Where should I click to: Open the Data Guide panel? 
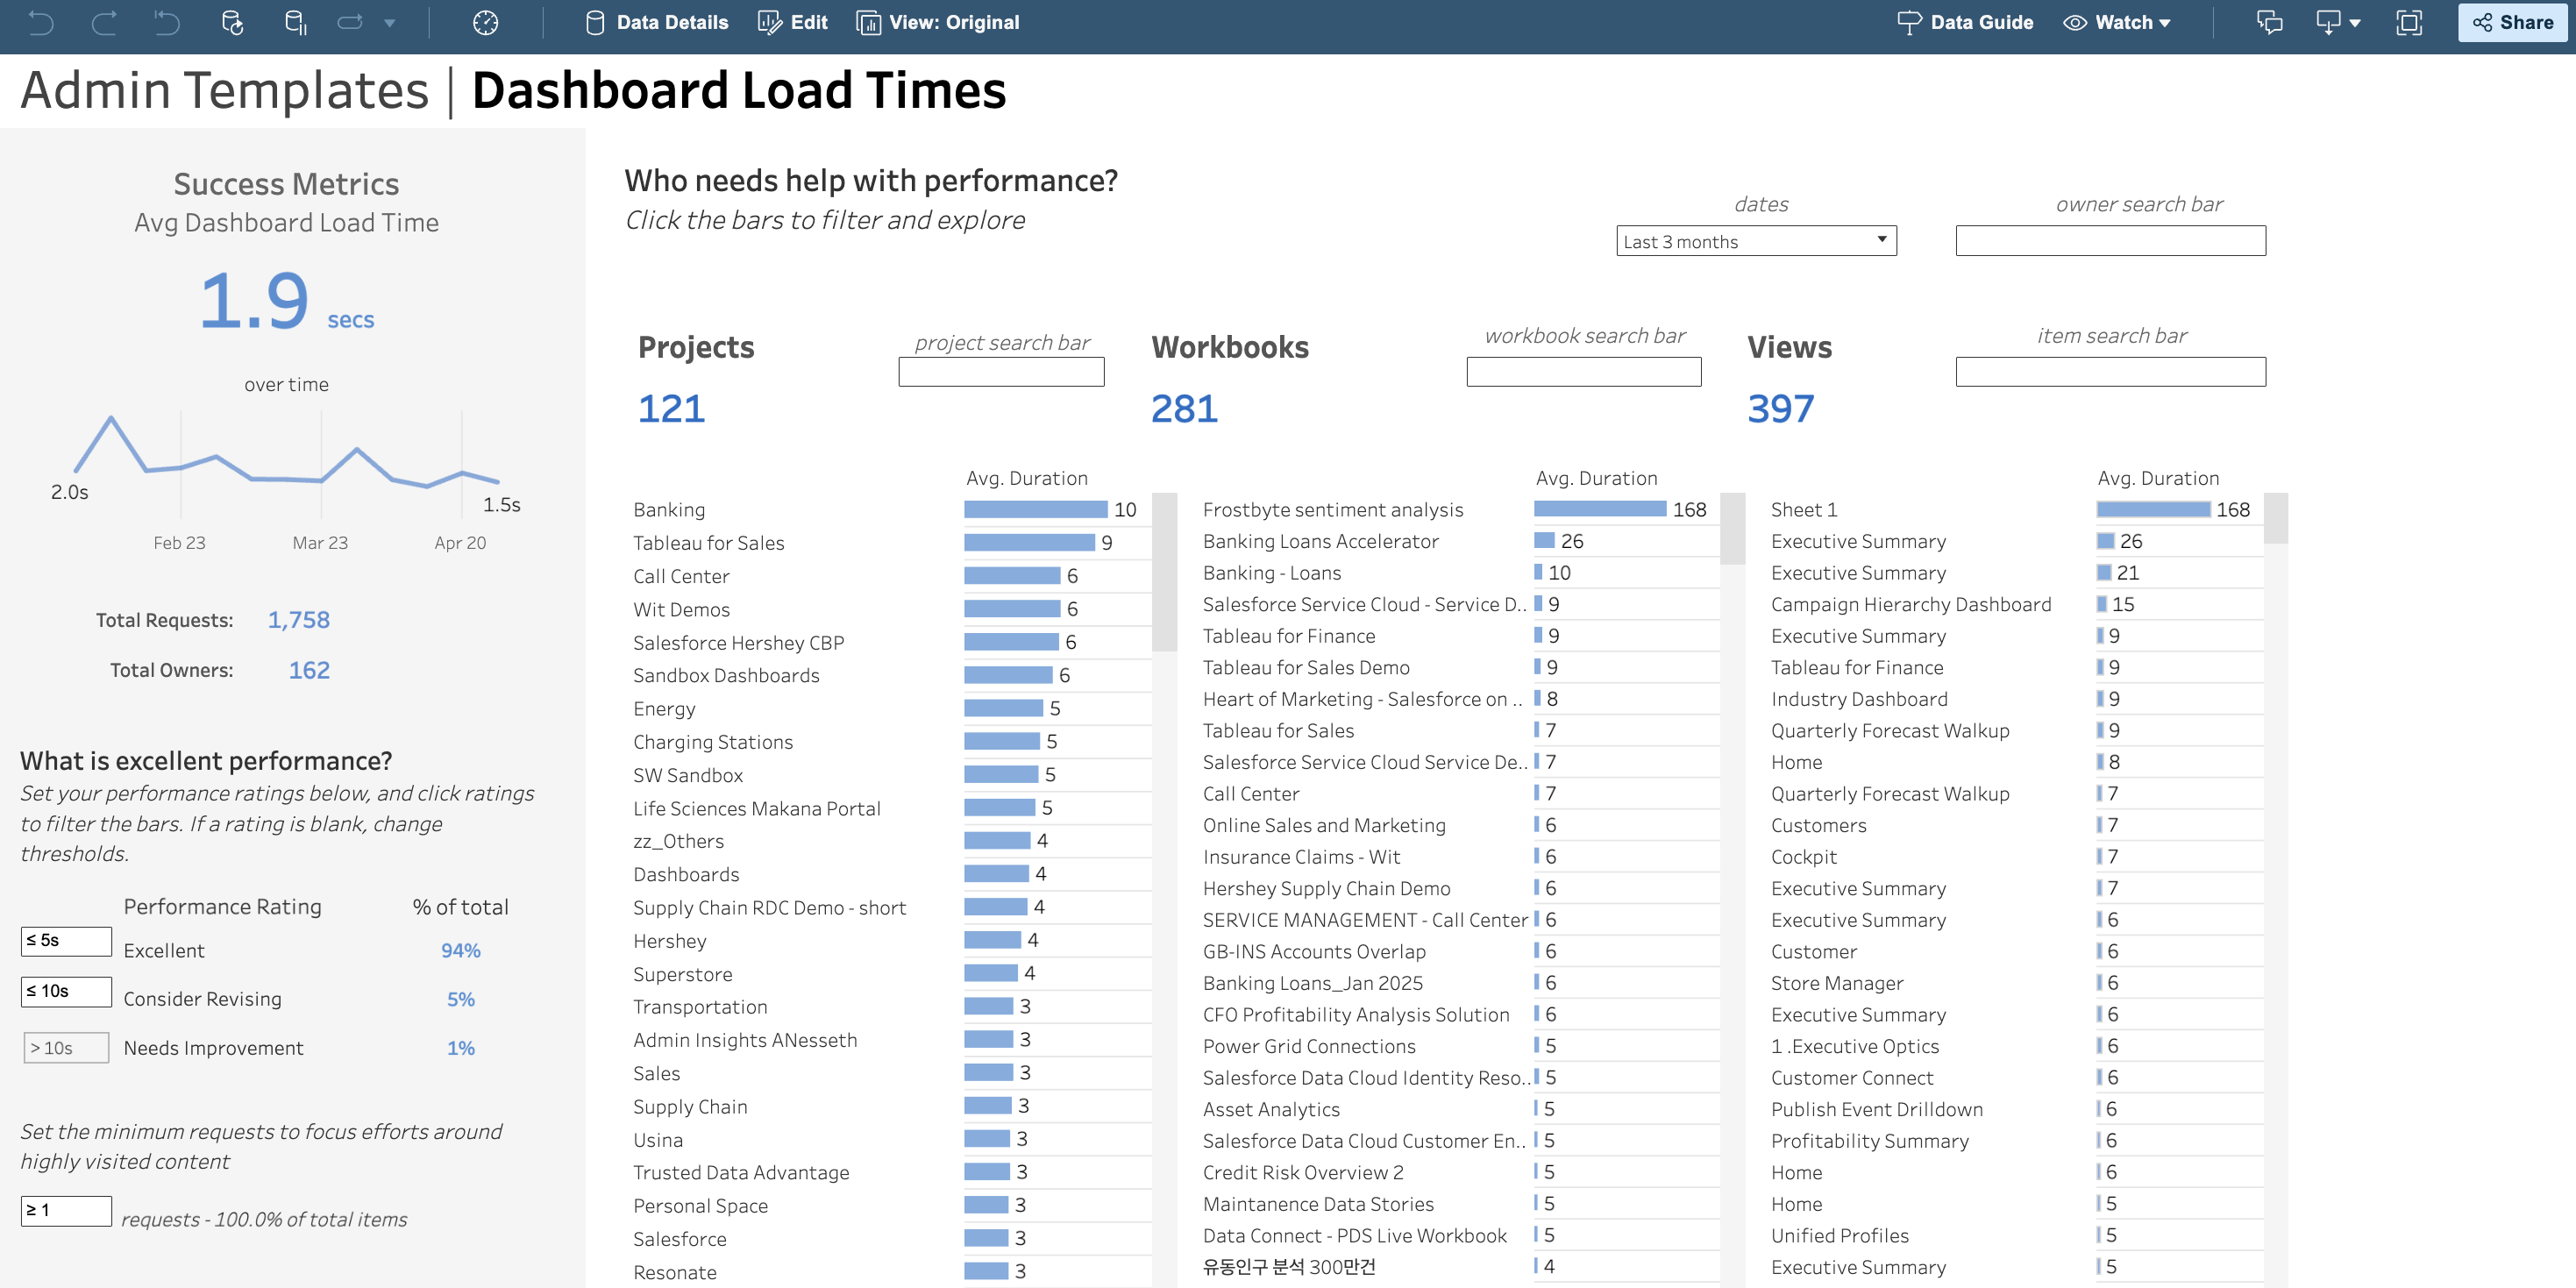(1964, 22)
